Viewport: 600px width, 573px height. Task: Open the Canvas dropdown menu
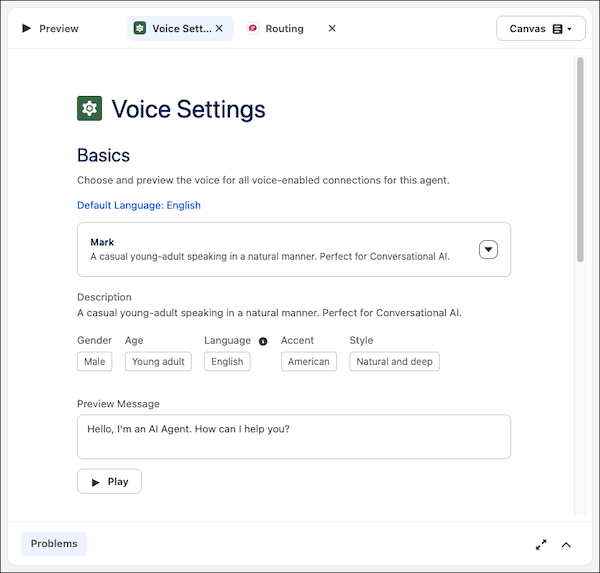[x=540, y=28]
